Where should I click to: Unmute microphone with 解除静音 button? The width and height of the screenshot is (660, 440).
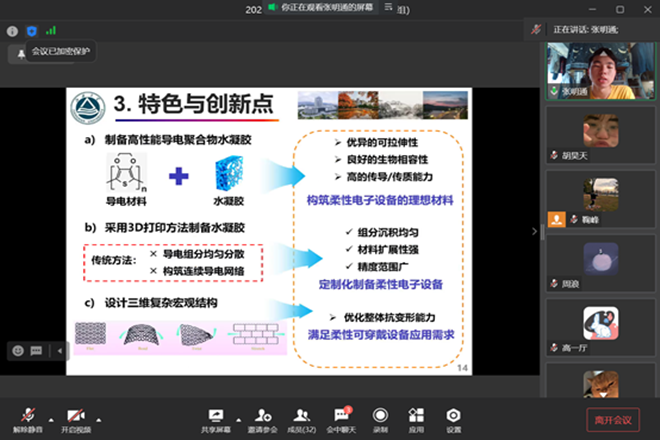coord(25,417)
